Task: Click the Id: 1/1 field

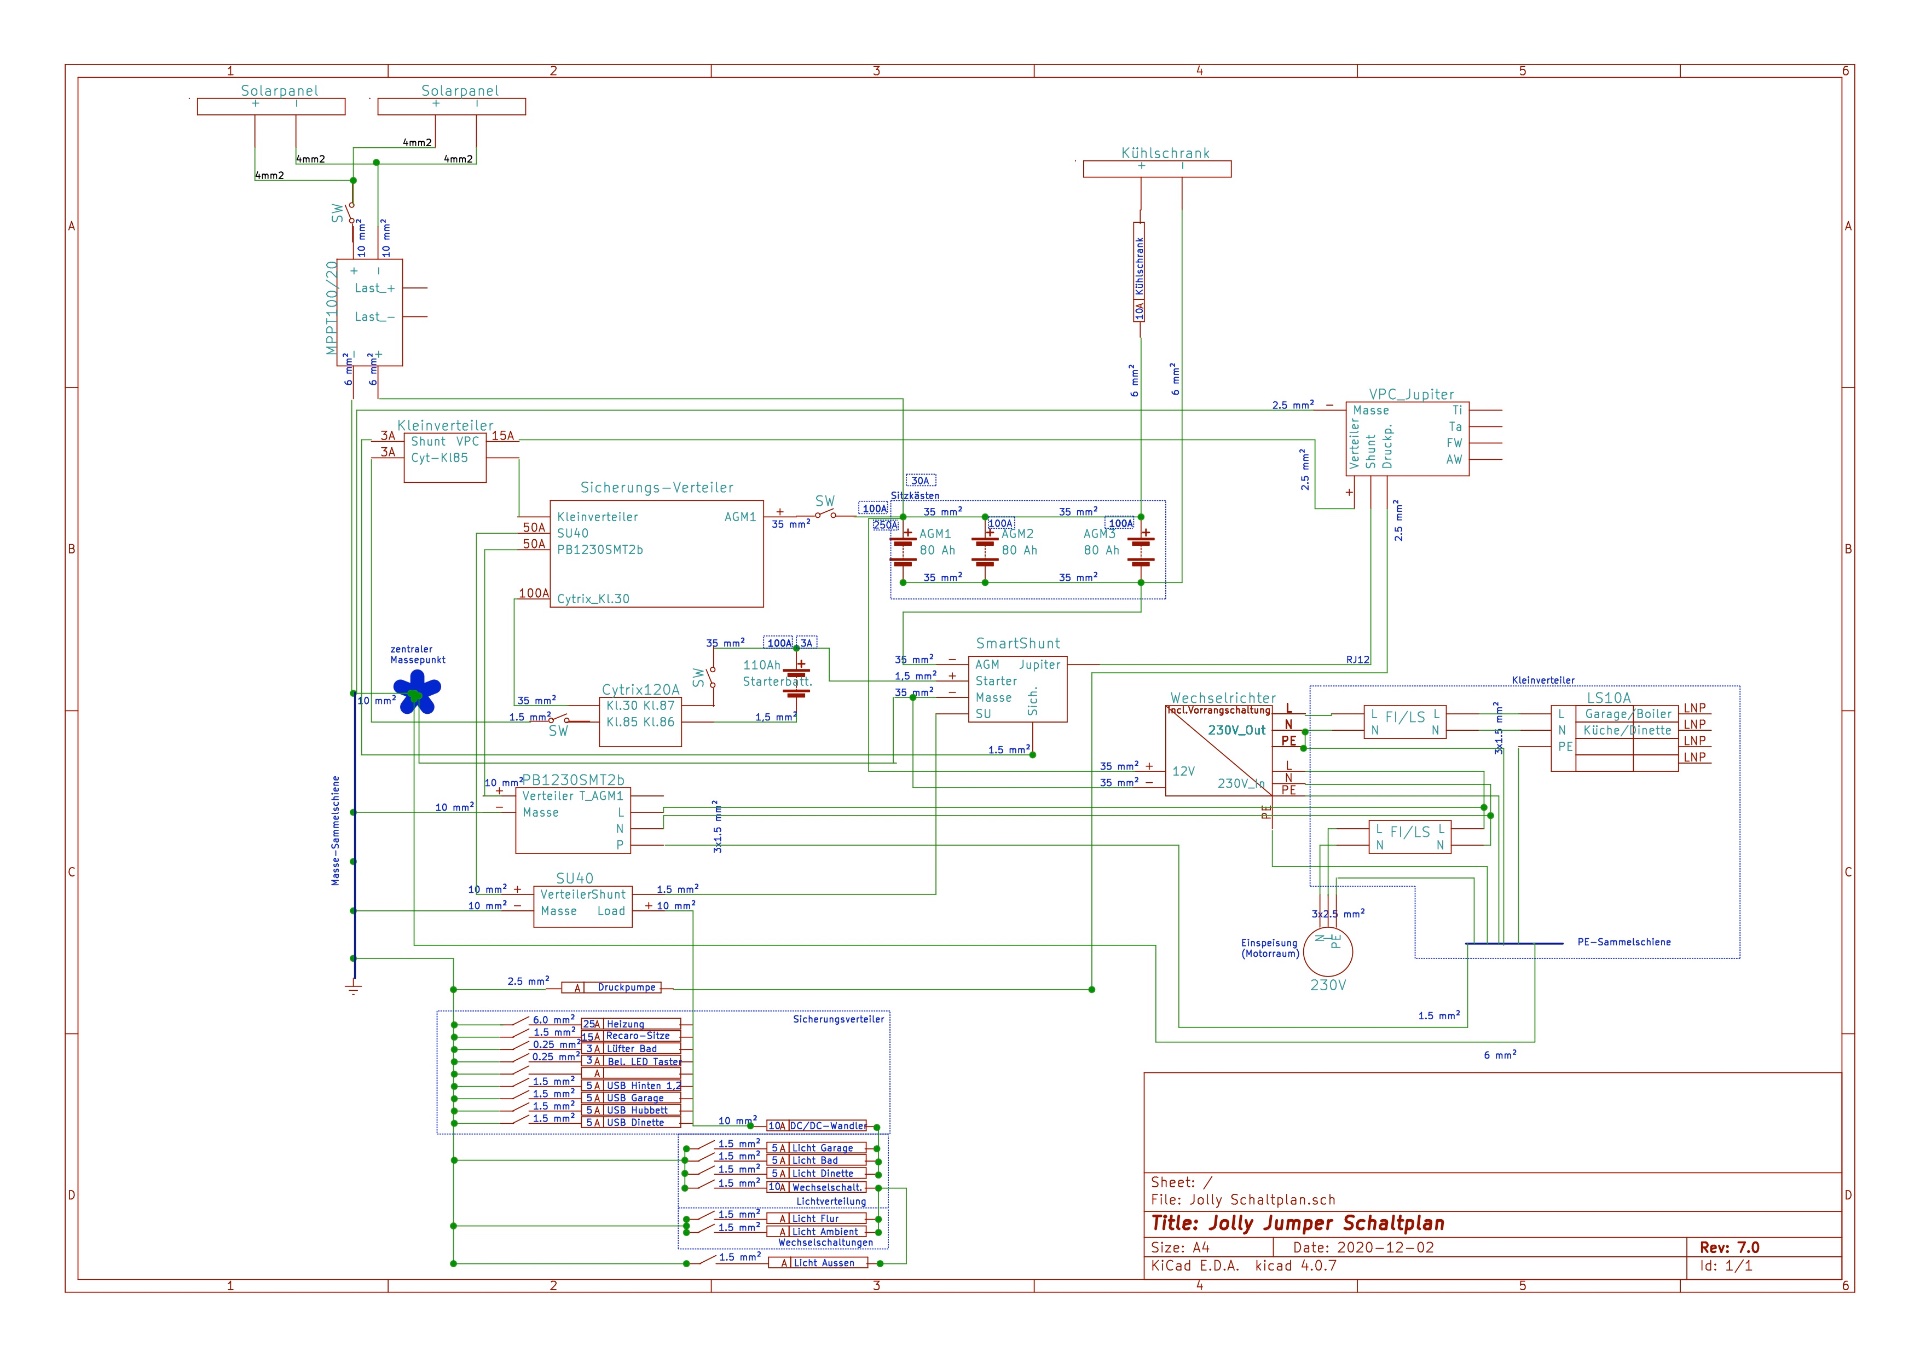Action: pyautogui.click(x=1726, y=1266)
